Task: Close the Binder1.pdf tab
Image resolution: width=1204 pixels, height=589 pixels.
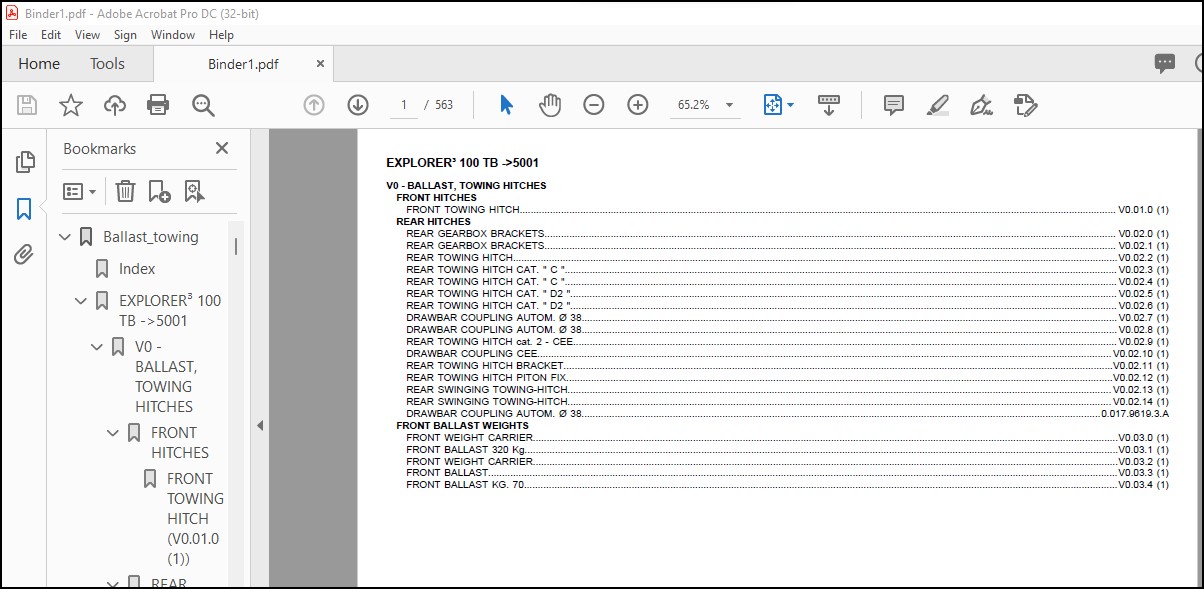Action: point(320,63)
